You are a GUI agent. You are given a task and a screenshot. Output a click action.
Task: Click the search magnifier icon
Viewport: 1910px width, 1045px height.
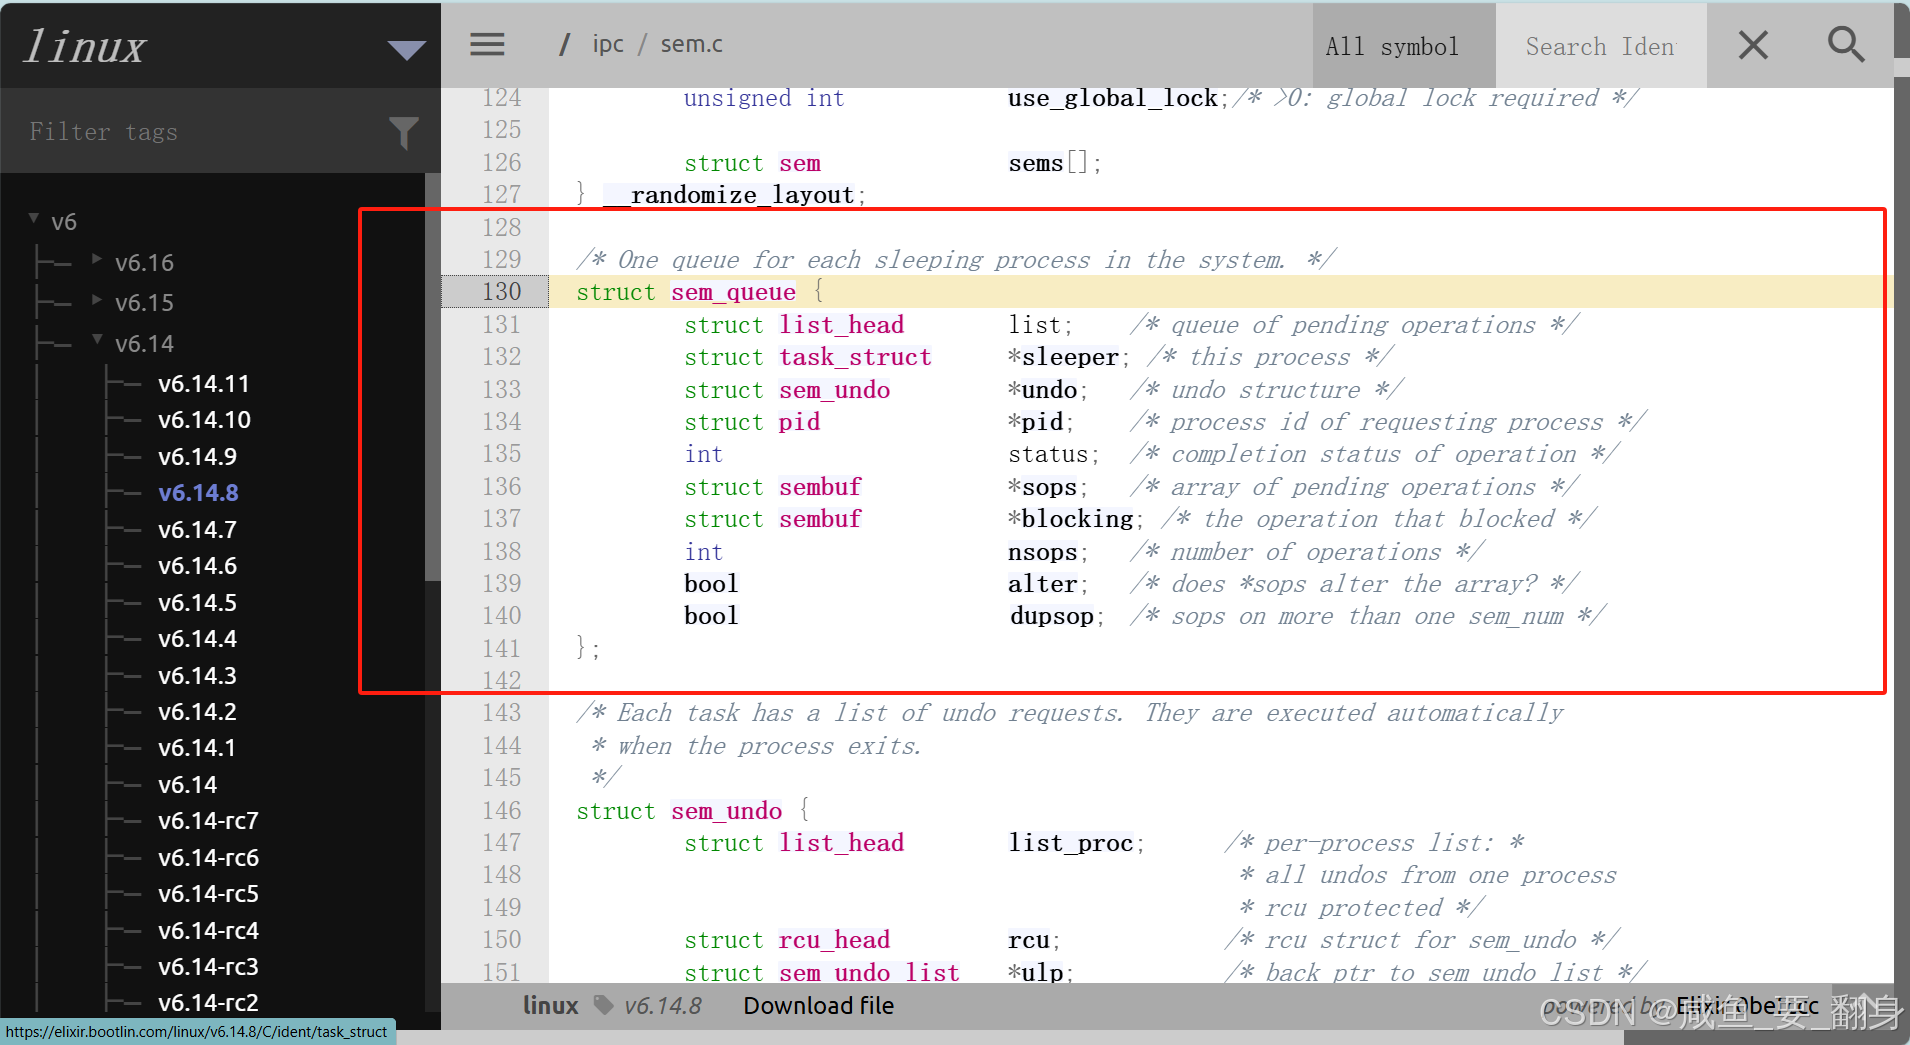(x=1845, y=45)
